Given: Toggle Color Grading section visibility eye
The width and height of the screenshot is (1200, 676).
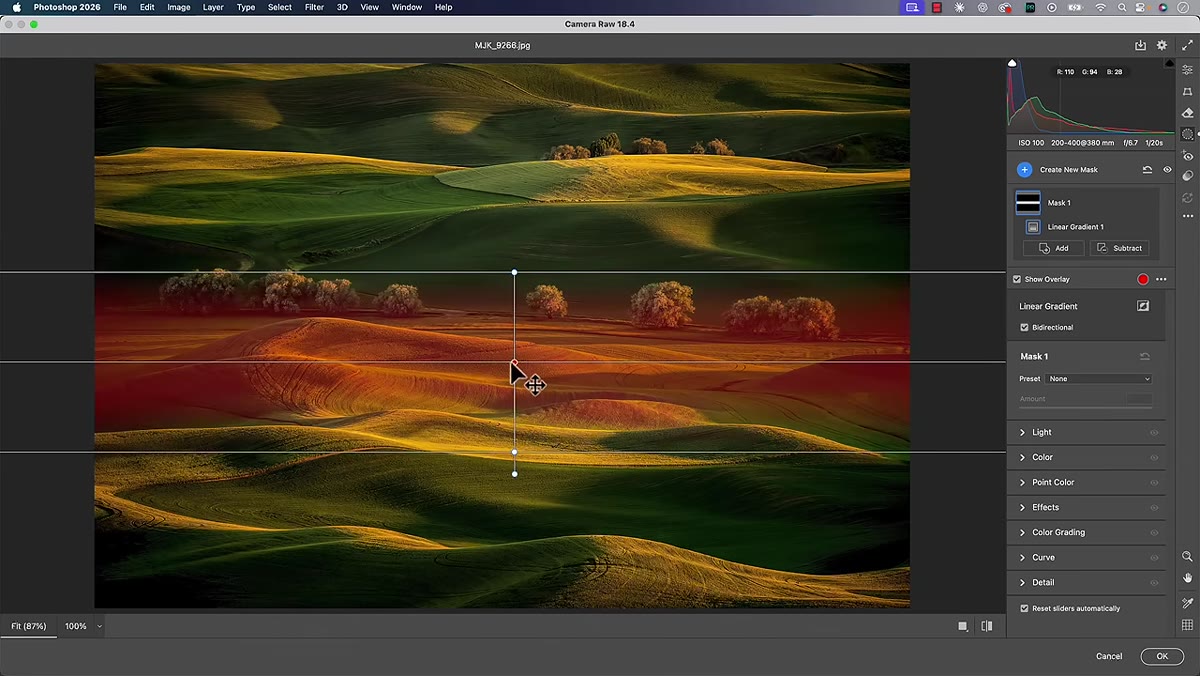Looking at the screenshot, I should tap(1154, 532).
